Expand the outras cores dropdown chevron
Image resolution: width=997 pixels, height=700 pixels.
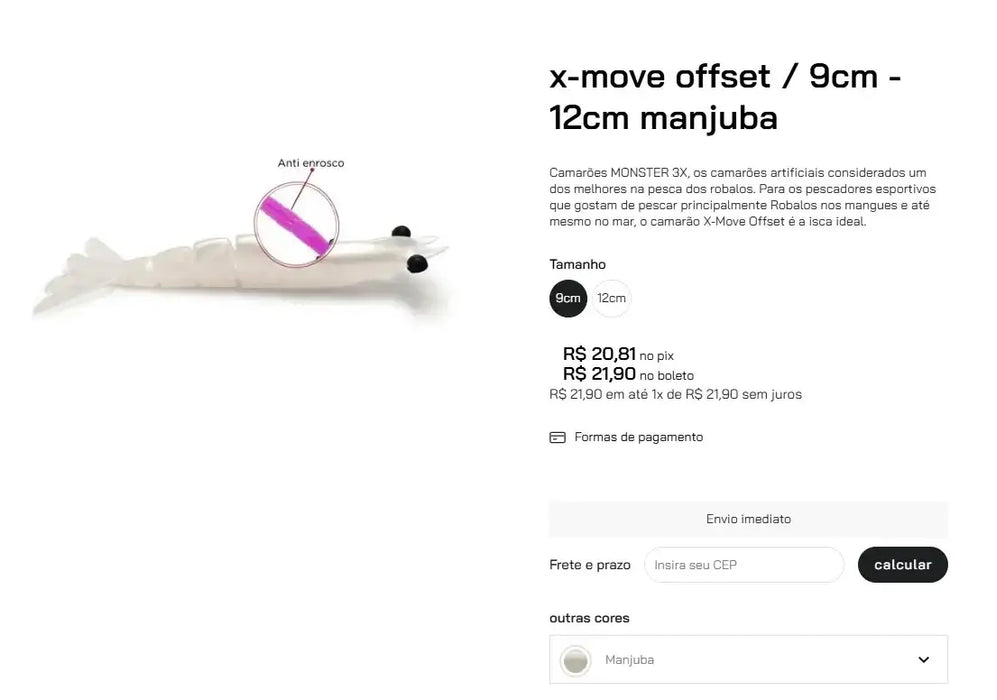pyautogui.click(x=923, y=659)
